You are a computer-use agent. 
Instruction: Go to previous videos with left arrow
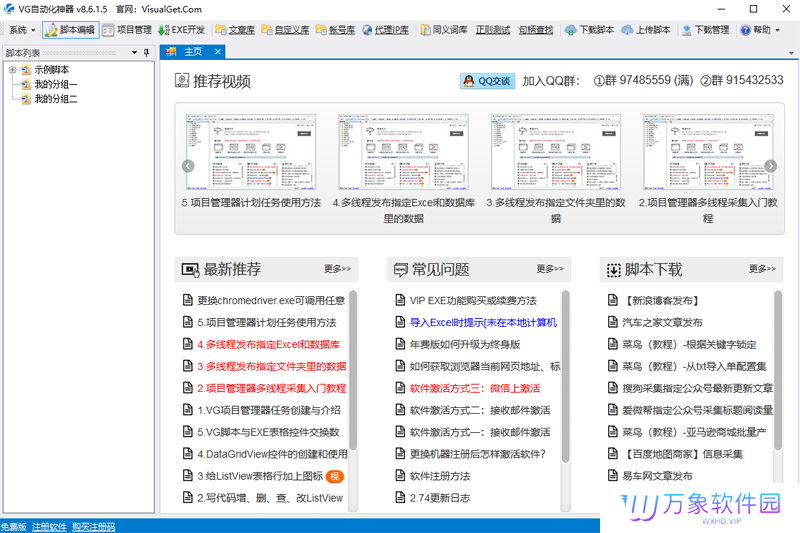point(188,166)
